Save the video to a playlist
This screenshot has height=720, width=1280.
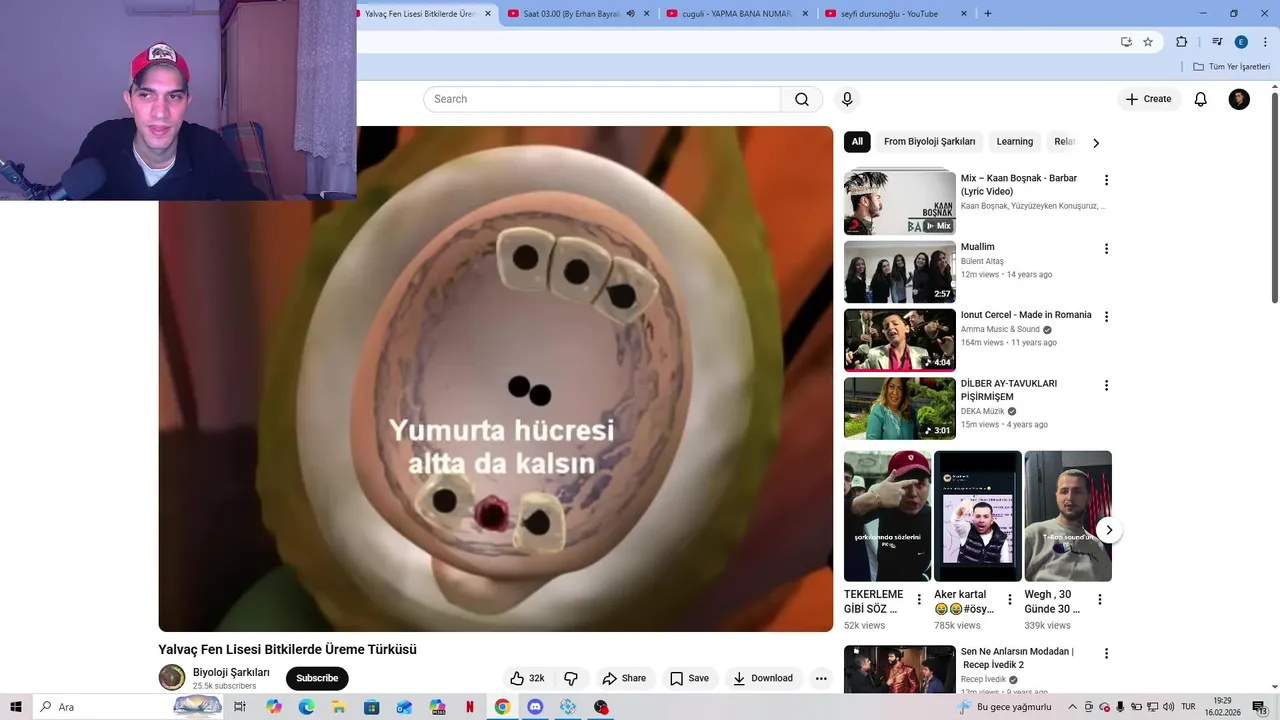(689, 678)
